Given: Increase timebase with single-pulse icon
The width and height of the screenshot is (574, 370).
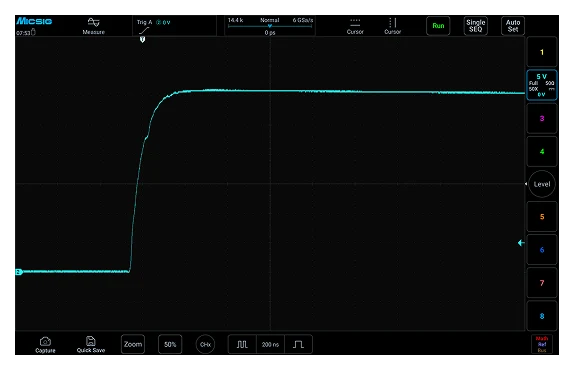Looking at the screenshot, I should click(x=298, y=344).
